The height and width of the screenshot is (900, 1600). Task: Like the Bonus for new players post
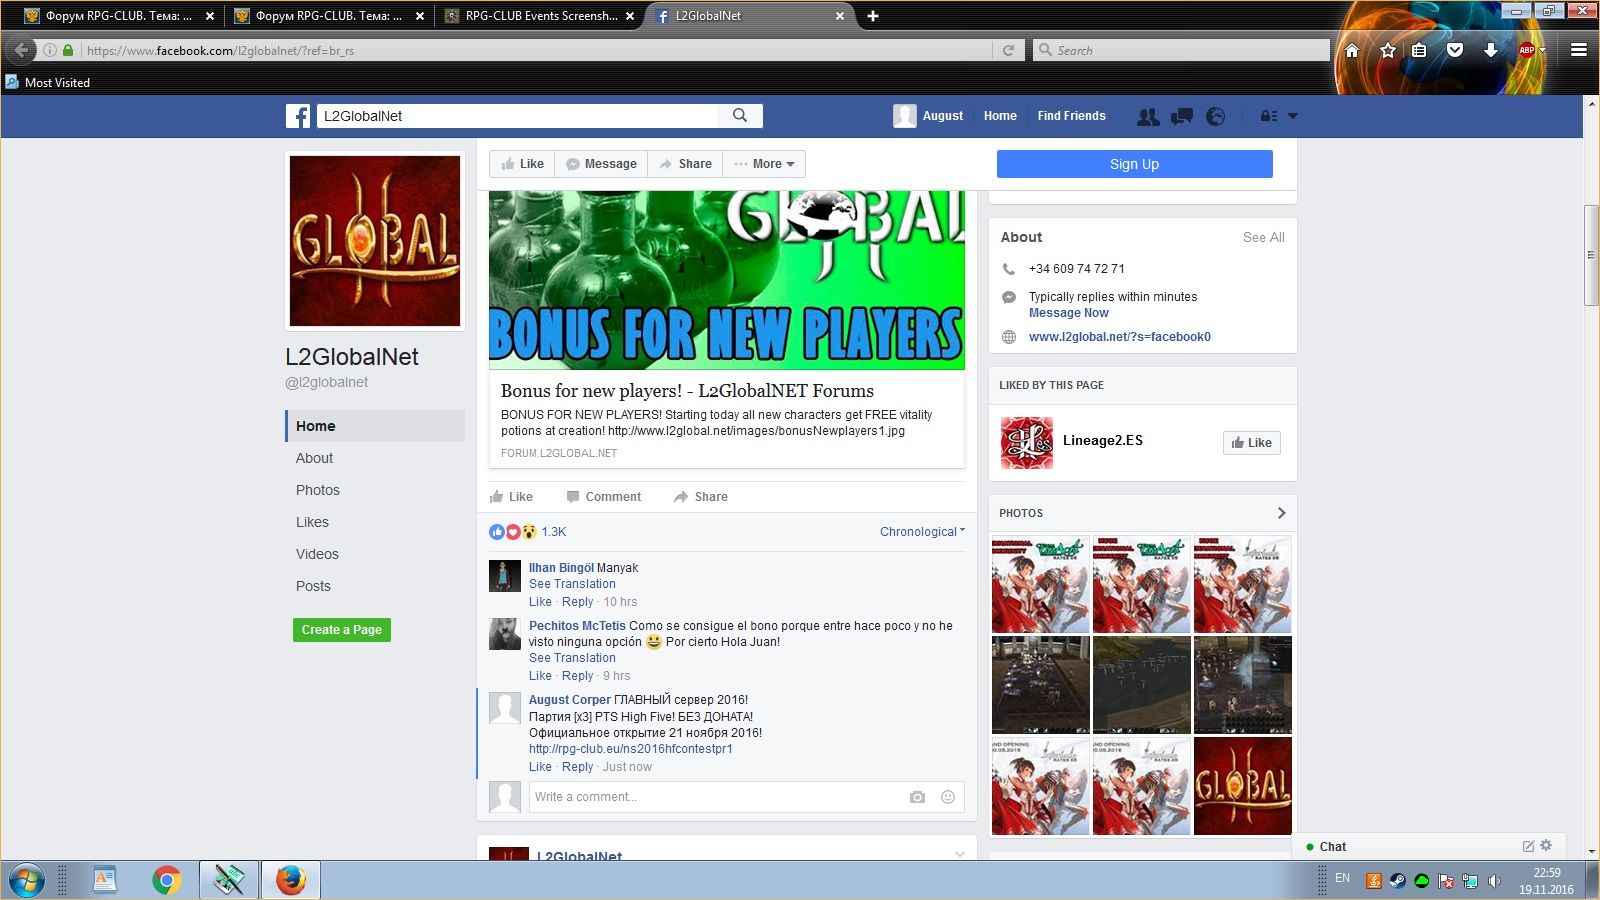(x=511, y=497)
